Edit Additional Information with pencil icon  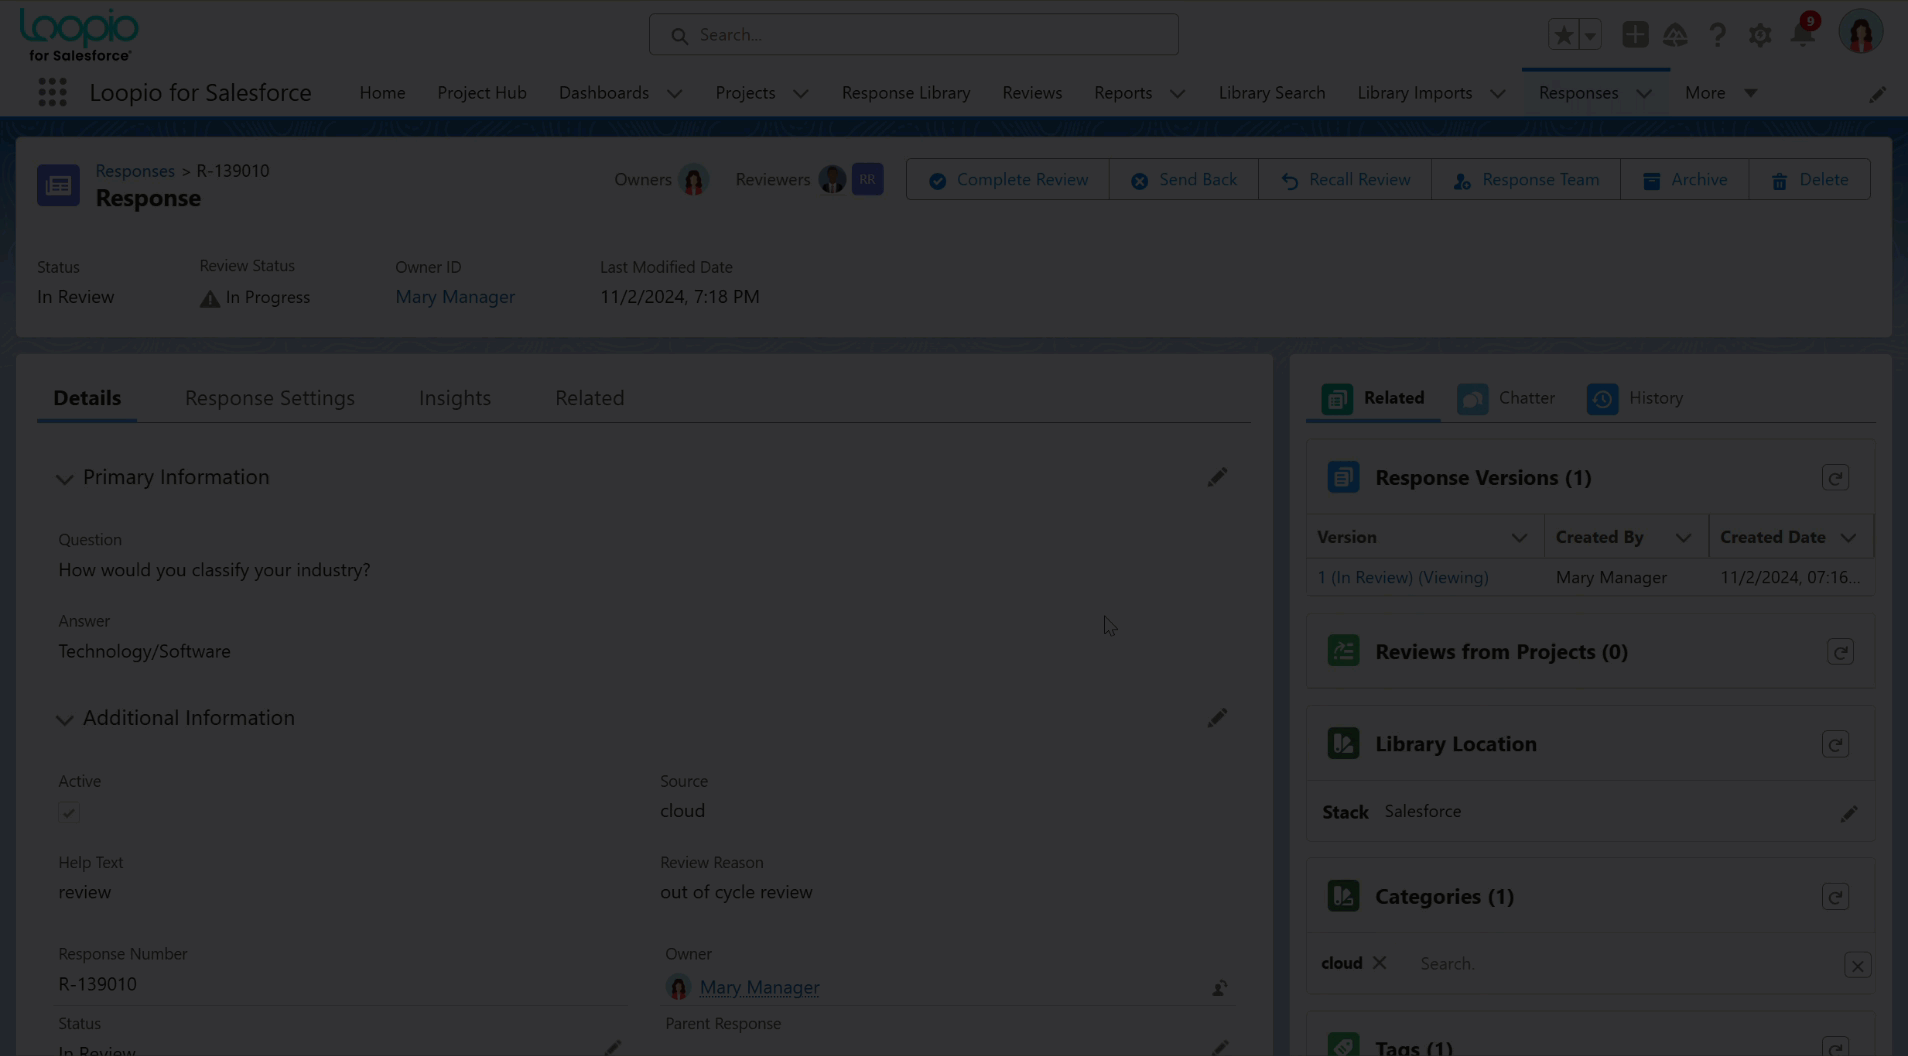pos(1217,718)
